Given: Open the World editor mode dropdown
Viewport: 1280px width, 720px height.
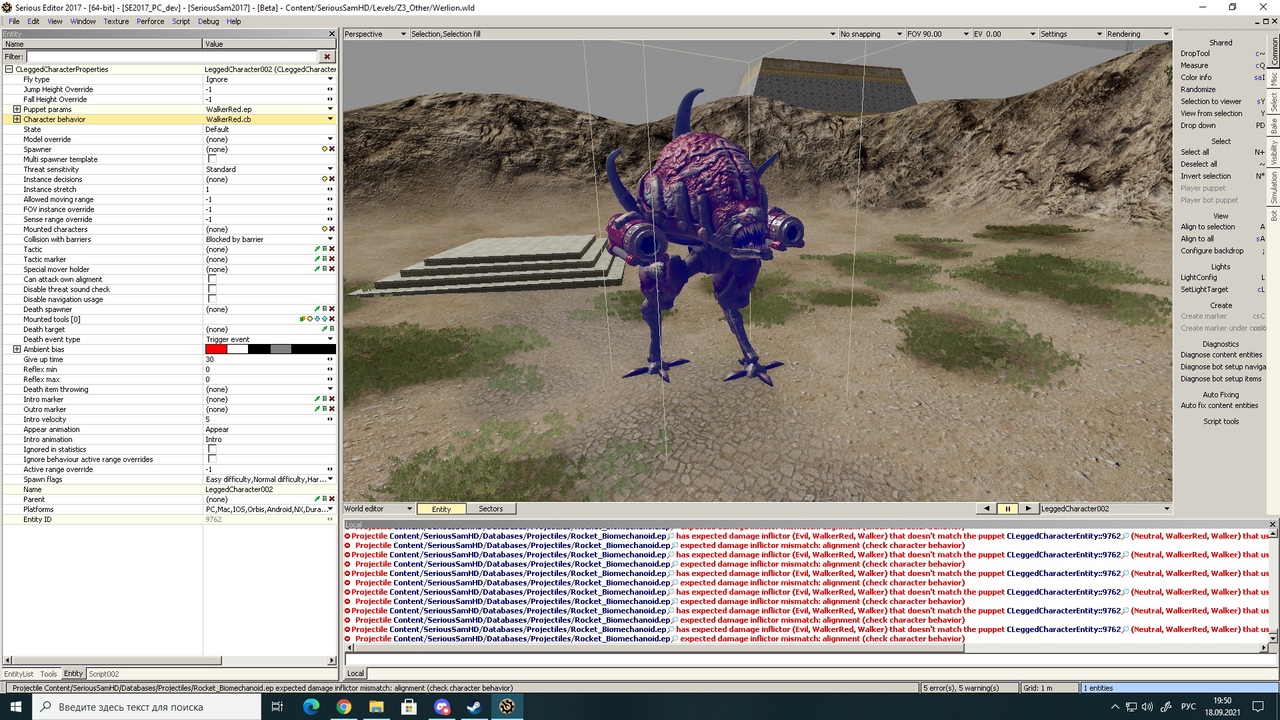Looking at the screenshot, I should click(x=378, y=509).
